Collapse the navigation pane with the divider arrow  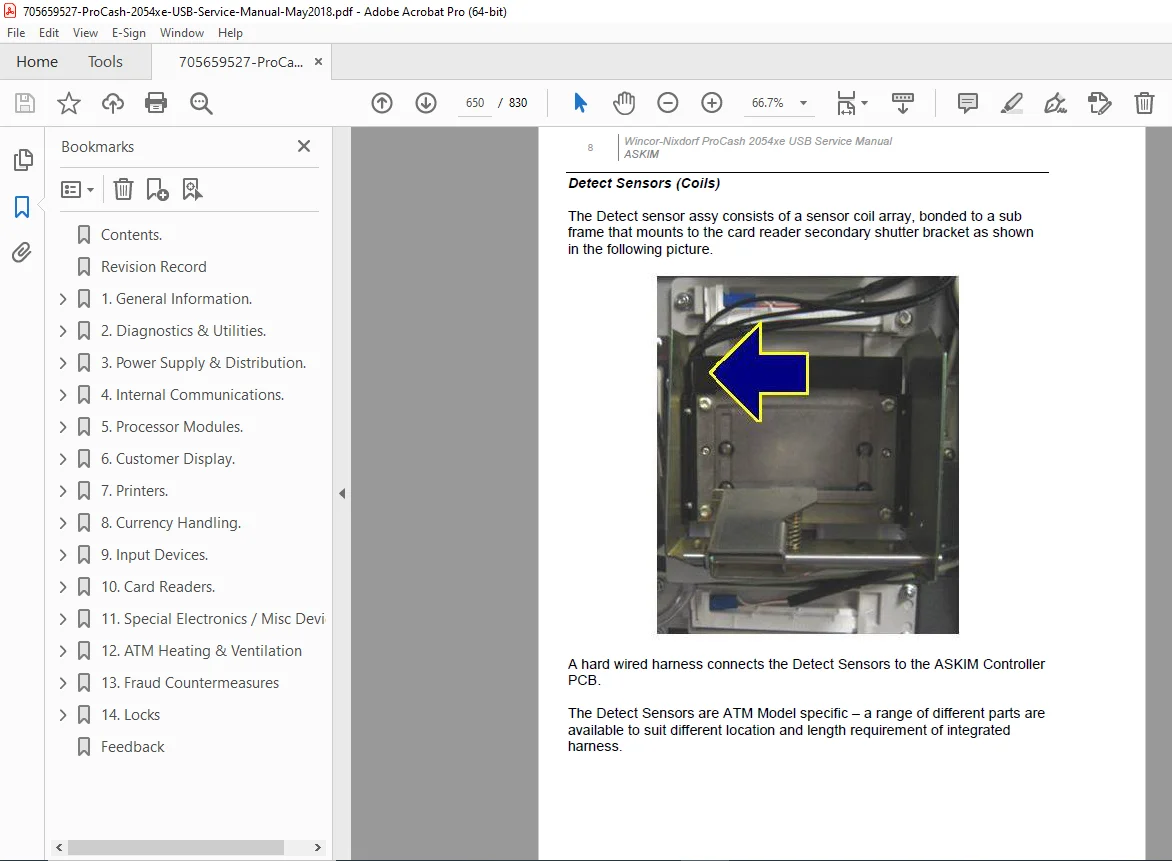click(342, 493)
